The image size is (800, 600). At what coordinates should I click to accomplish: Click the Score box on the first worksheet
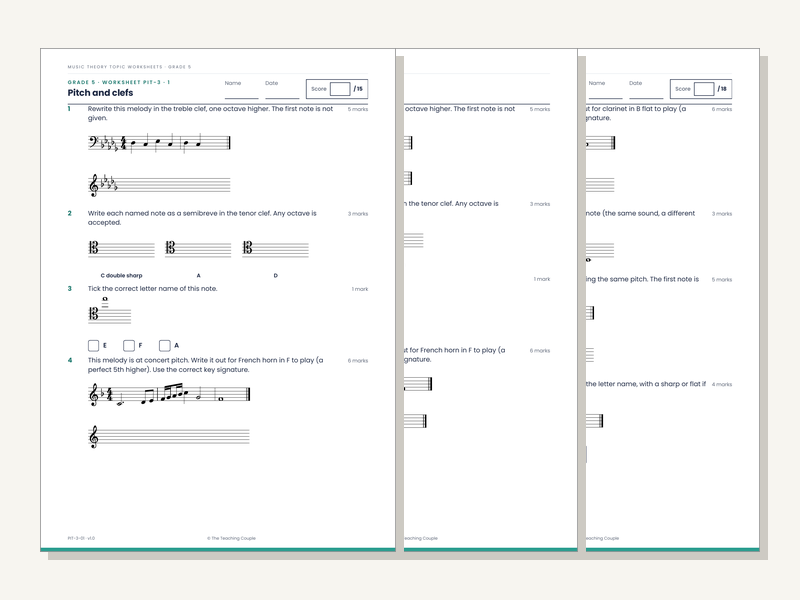[340, 89]
